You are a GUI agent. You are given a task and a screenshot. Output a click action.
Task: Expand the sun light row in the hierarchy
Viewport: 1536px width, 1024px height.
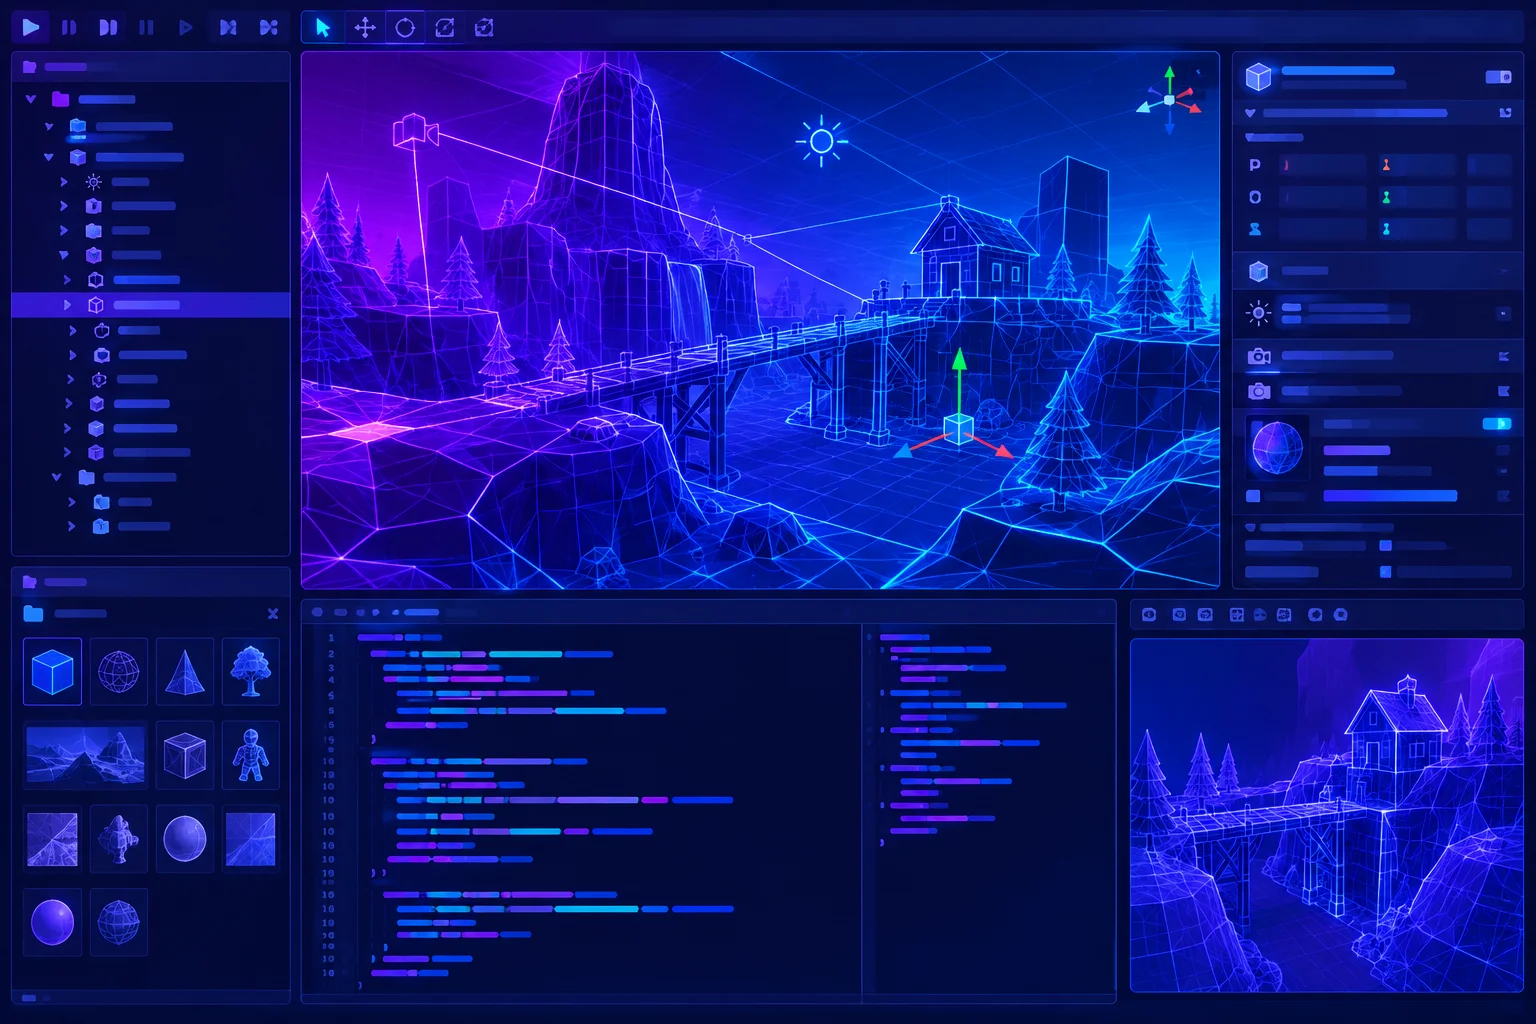coord(64,182)
